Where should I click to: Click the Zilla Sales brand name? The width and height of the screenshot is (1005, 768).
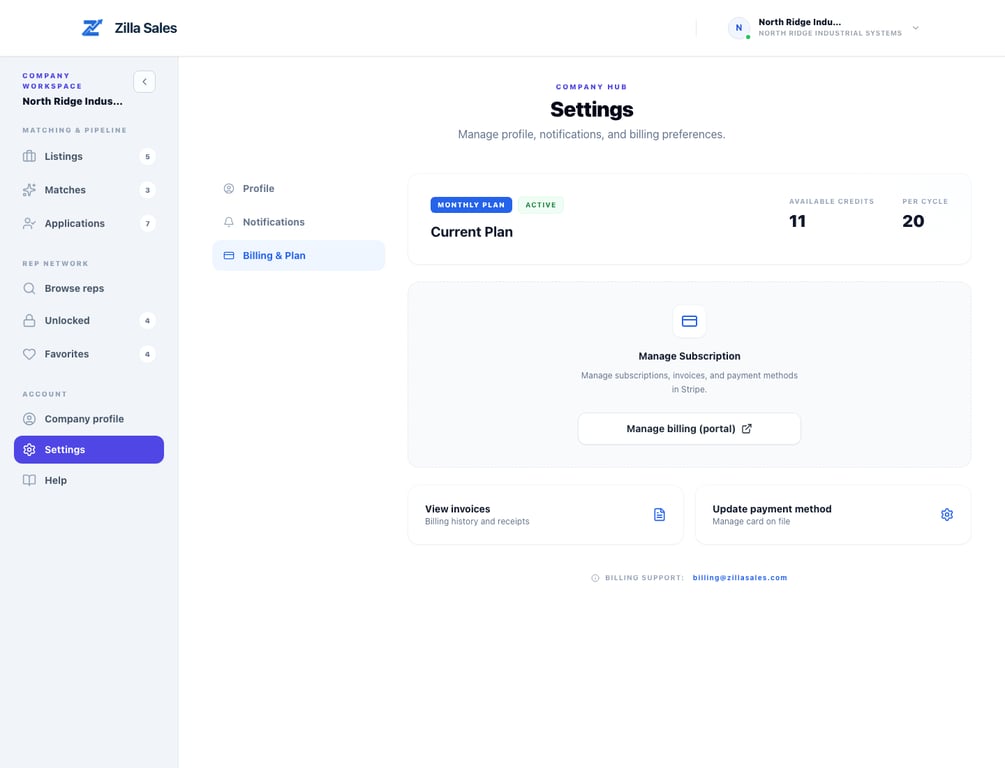click(145, 28)
